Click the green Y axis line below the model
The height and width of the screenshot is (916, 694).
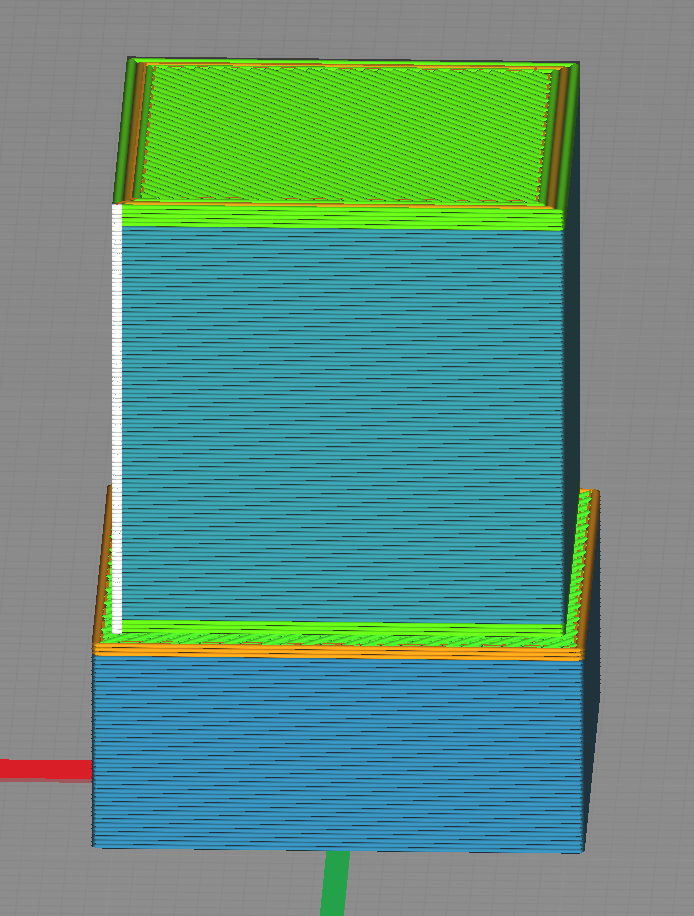point(335,883)
